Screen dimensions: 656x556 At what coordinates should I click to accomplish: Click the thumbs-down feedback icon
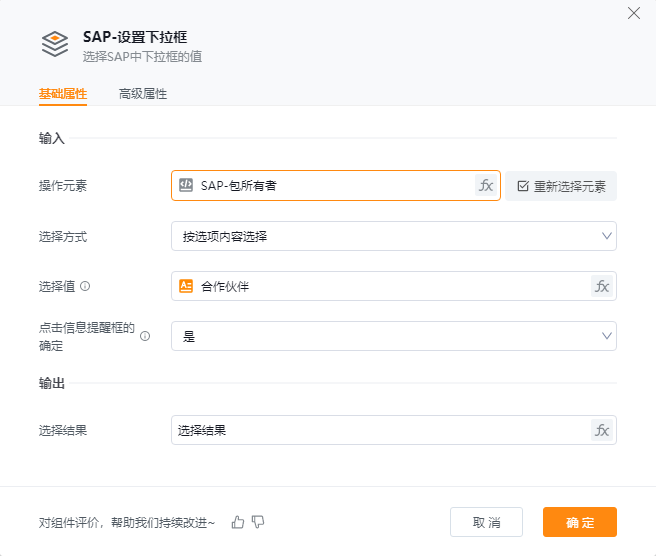pos(258,522)
